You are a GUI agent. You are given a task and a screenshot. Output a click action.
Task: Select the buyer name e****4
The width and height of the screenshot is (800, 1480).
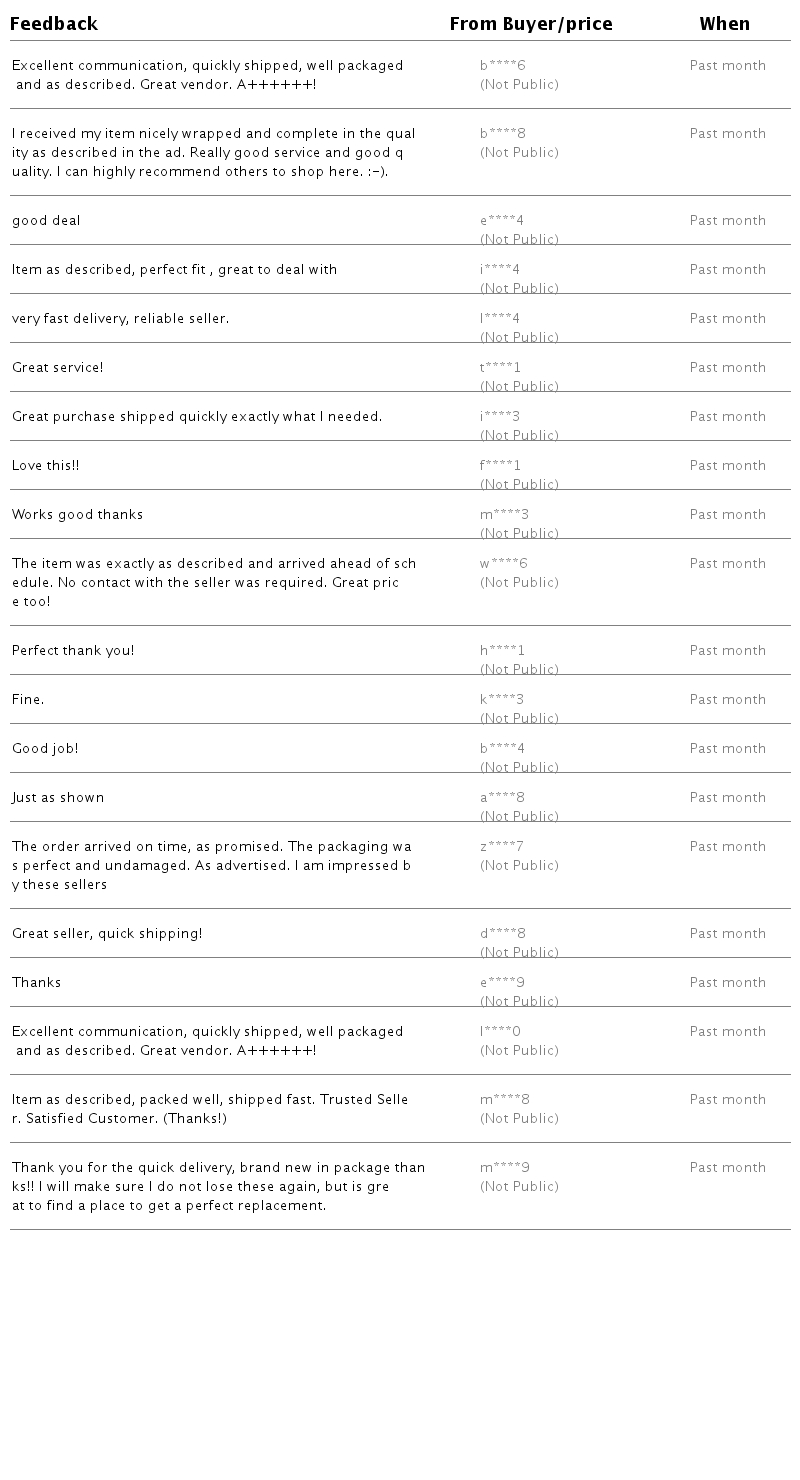[x=502, y=221]
